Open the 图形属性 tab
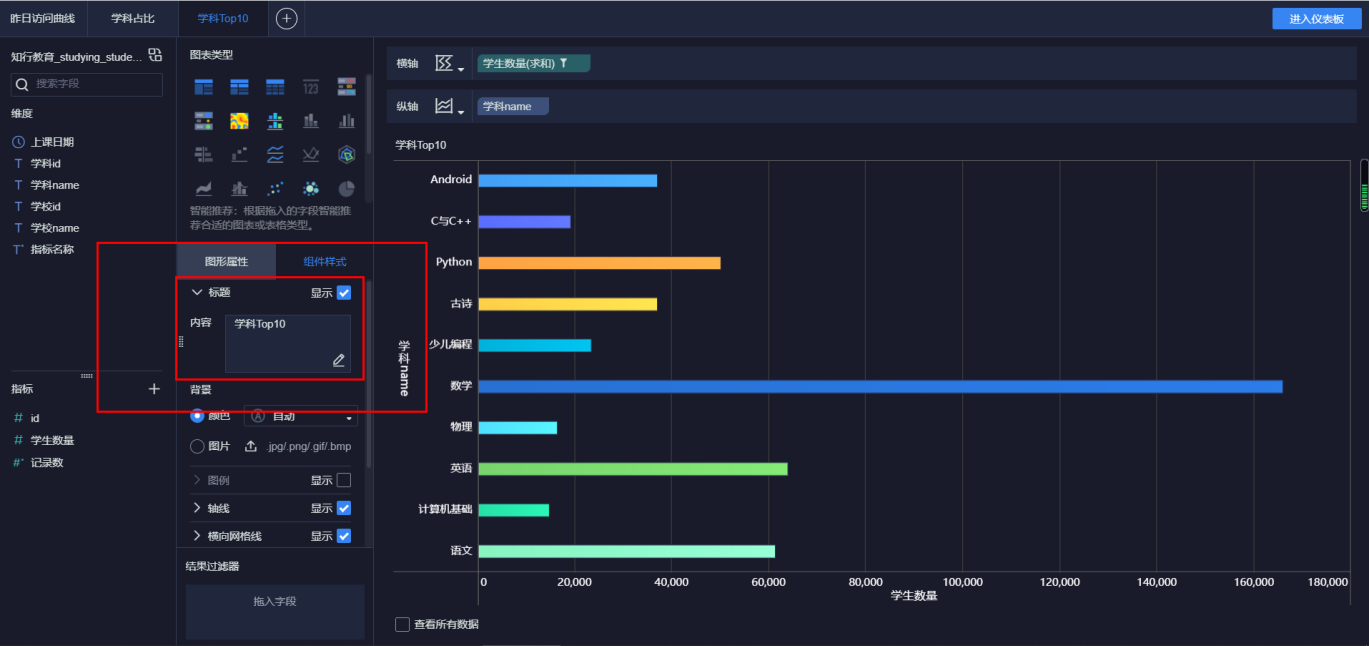The width and height of the screenshot is (1369, 646). 226,261
